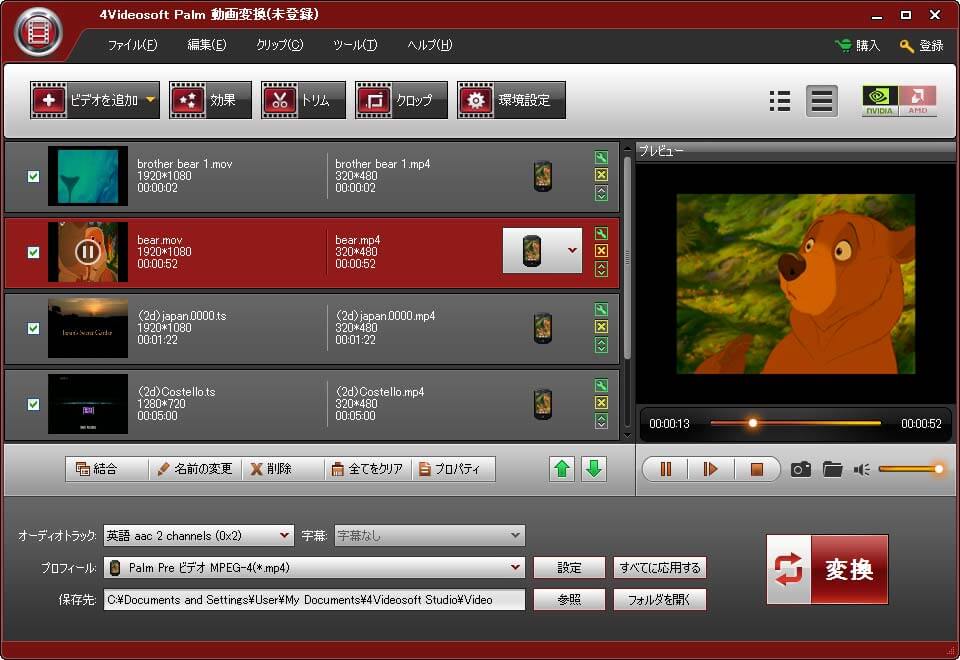
Task: Click Apply to All (すべてに応用する) button
Action: pyautogui.click(x=660, y=568)
